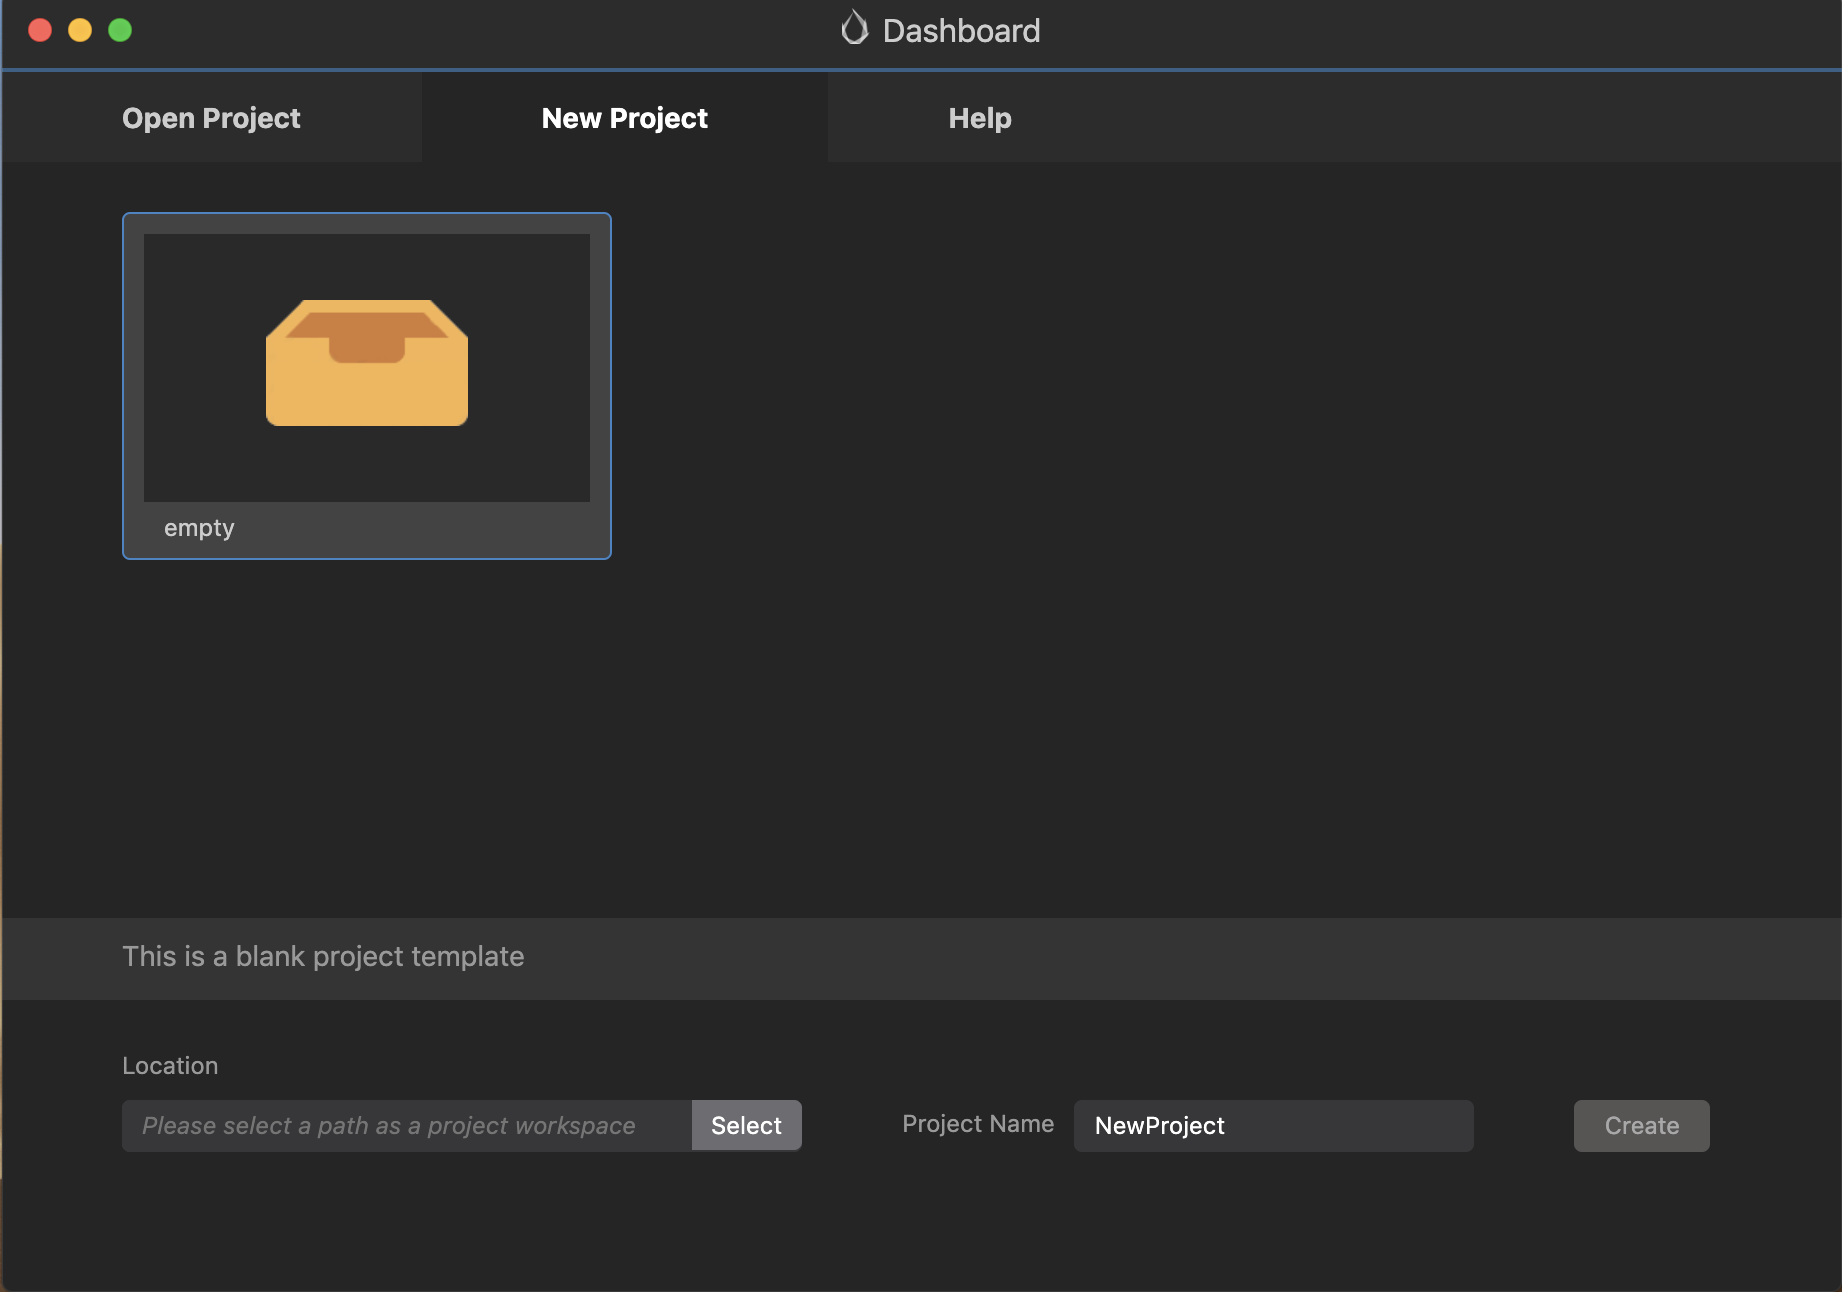The image size is (1842, 1292).
Task: Click the orange box template icon
Action: click(x=367, y=363)
